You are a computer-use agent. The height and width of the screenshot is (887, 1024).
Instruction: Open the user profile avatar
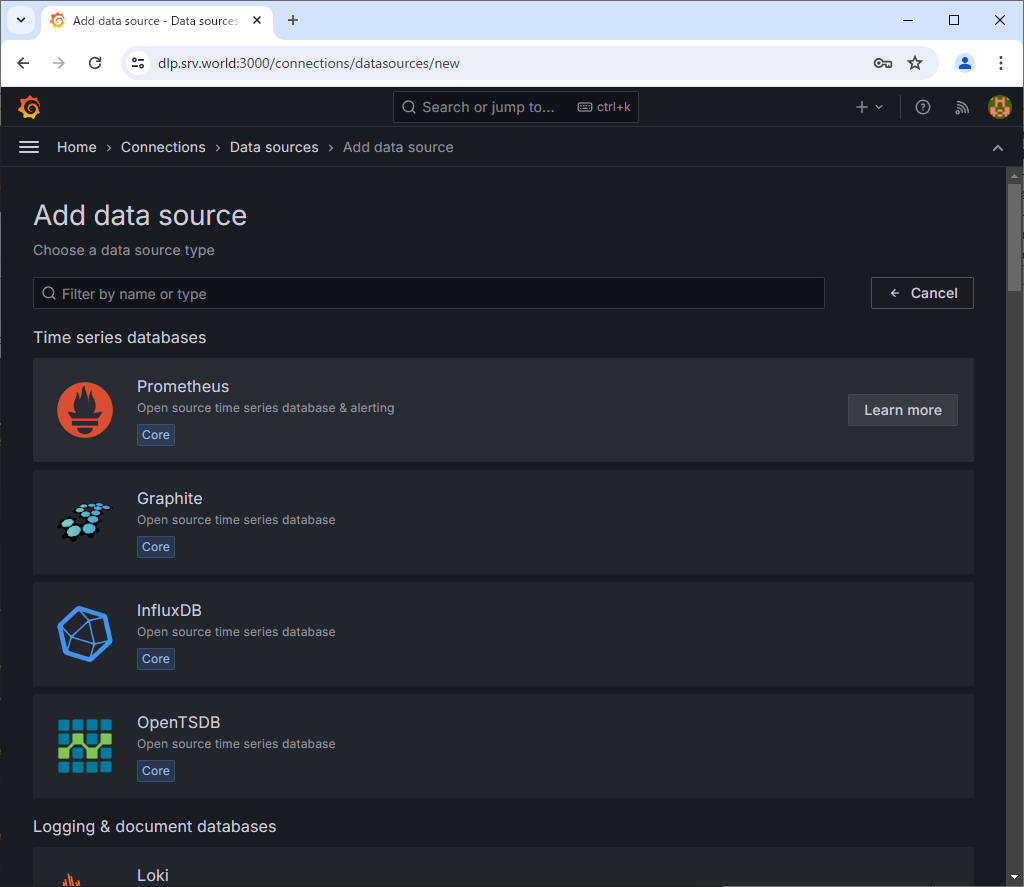999,107
